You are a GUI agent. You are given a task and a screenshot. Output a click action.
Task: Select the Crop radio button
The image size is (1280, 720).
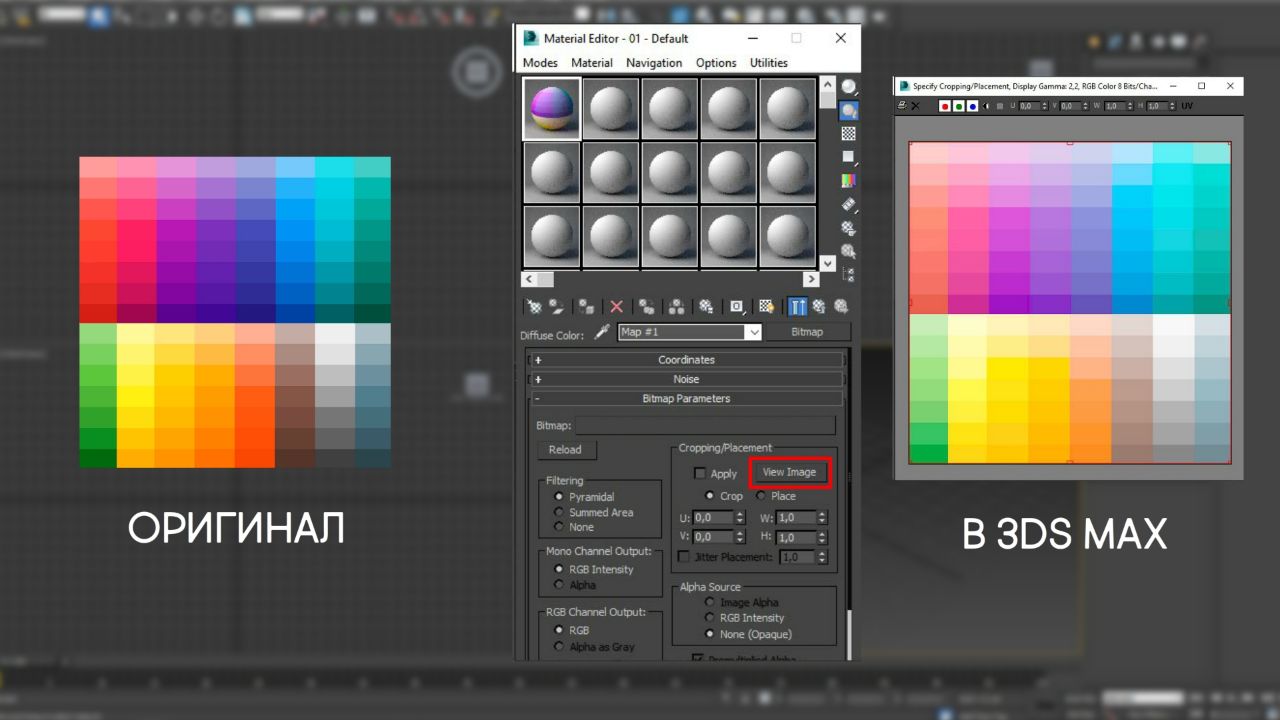(710, 496)
